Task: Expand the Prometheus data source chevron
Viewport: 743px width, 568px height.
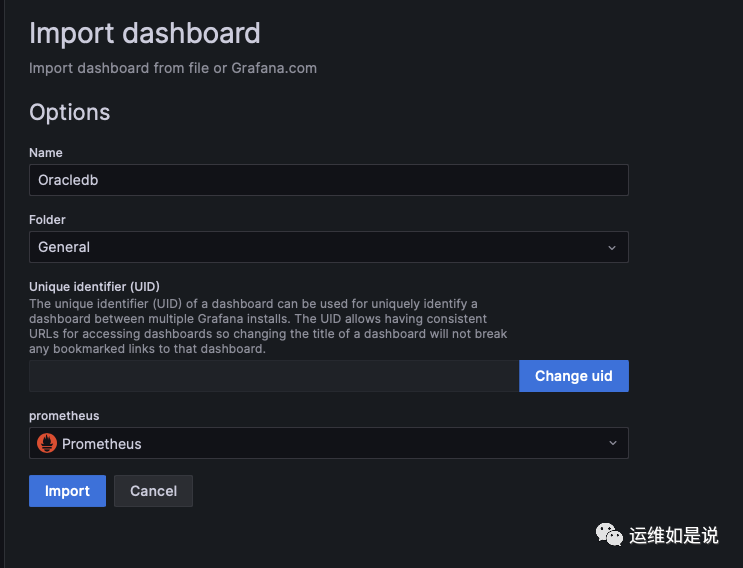Action: (x=612, y=443)
